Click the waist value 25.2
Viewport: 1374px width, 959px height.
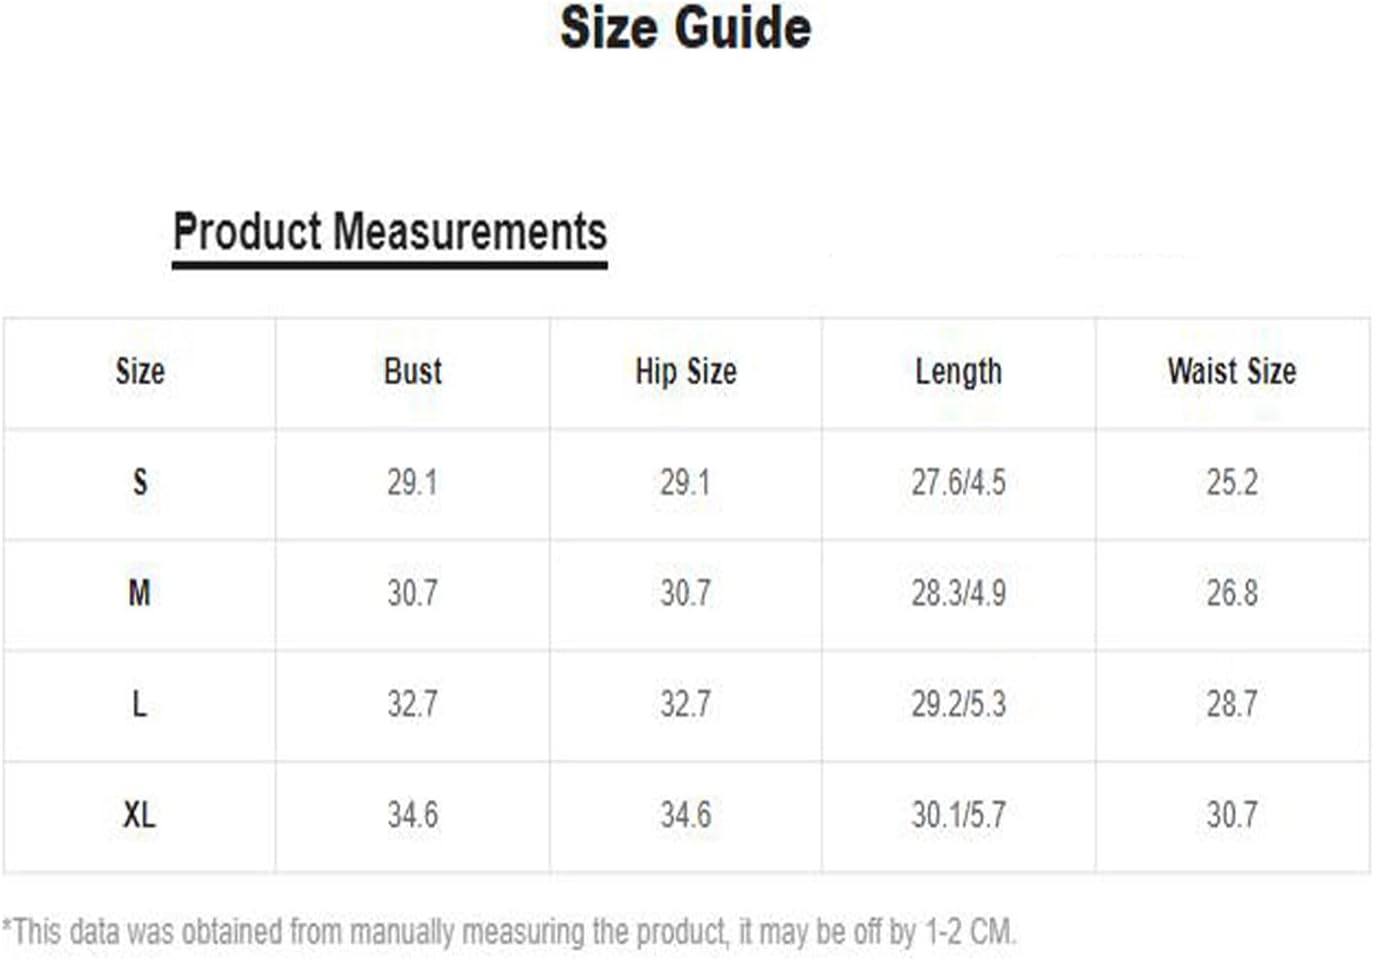1232,482
